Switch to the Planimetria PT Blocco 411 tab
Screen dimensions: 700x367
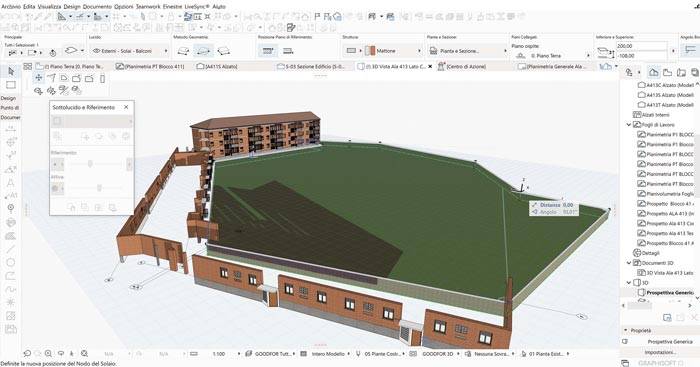[x=150, y=66]
